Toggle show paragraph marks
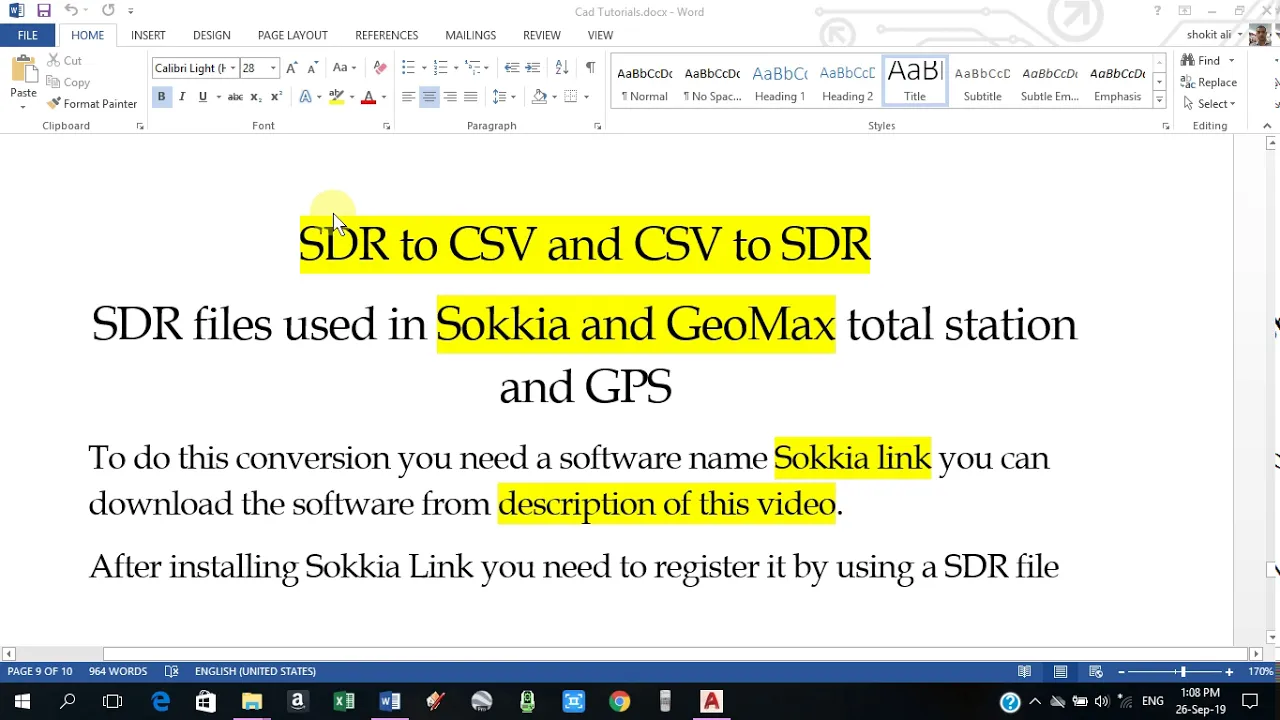The width and height of the screenshot is (1280, 720). click(590, 68)
